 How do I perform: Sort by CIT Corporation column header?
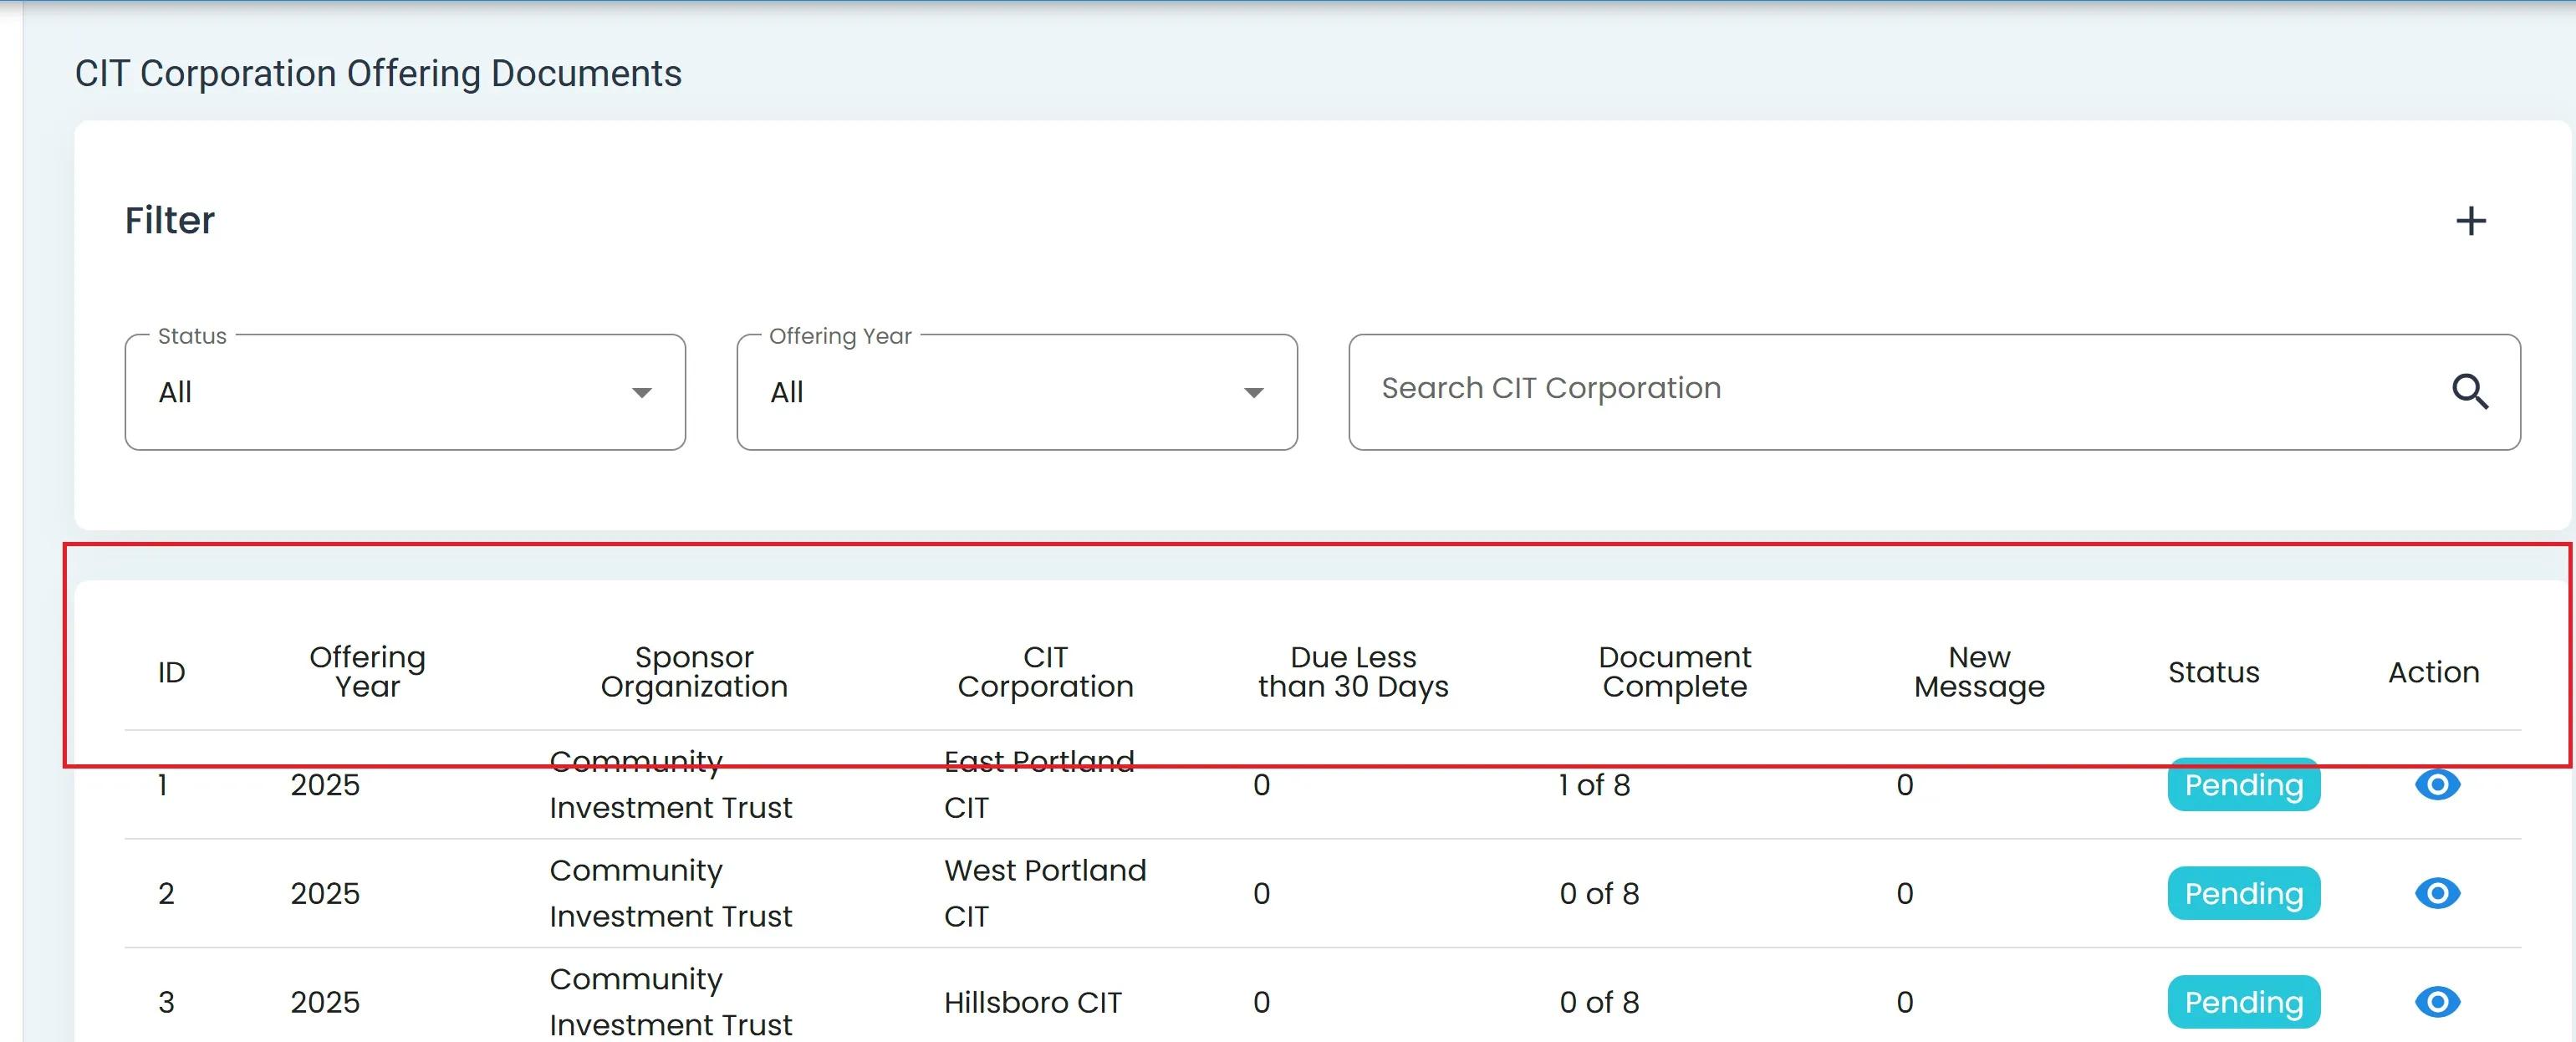click(1045, 672)
